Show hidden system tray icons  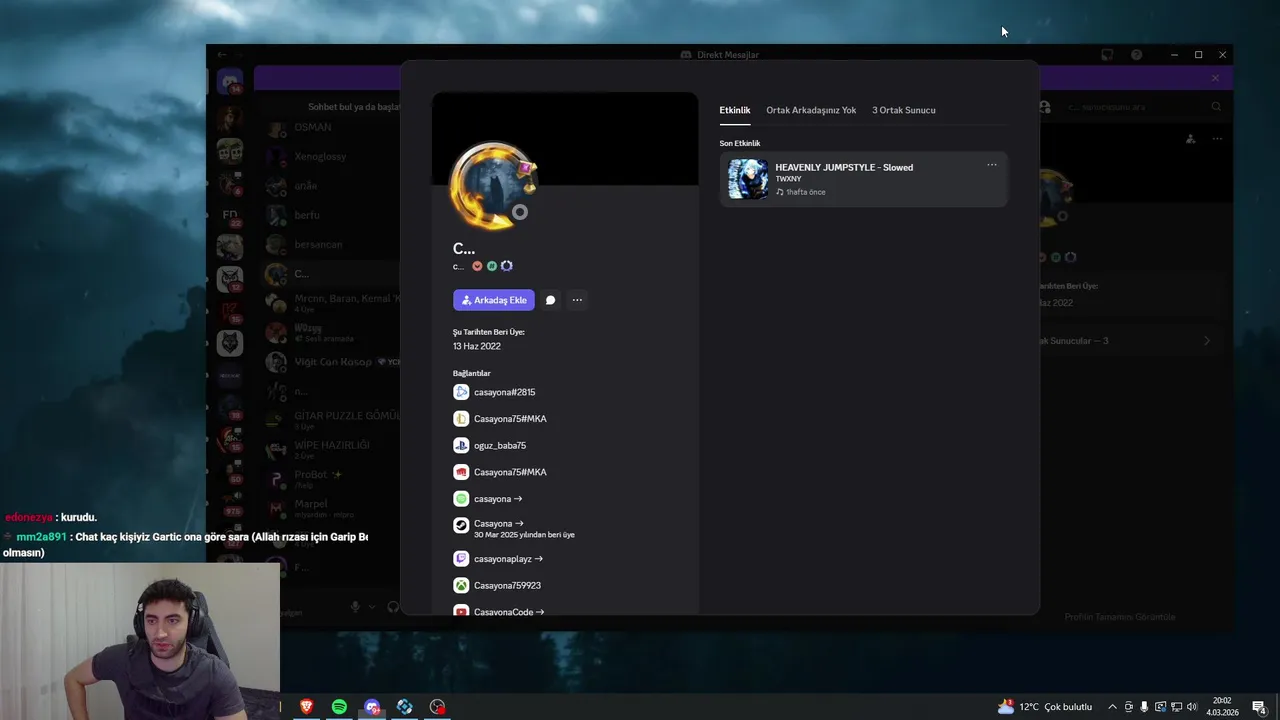tap(1112, 707)
